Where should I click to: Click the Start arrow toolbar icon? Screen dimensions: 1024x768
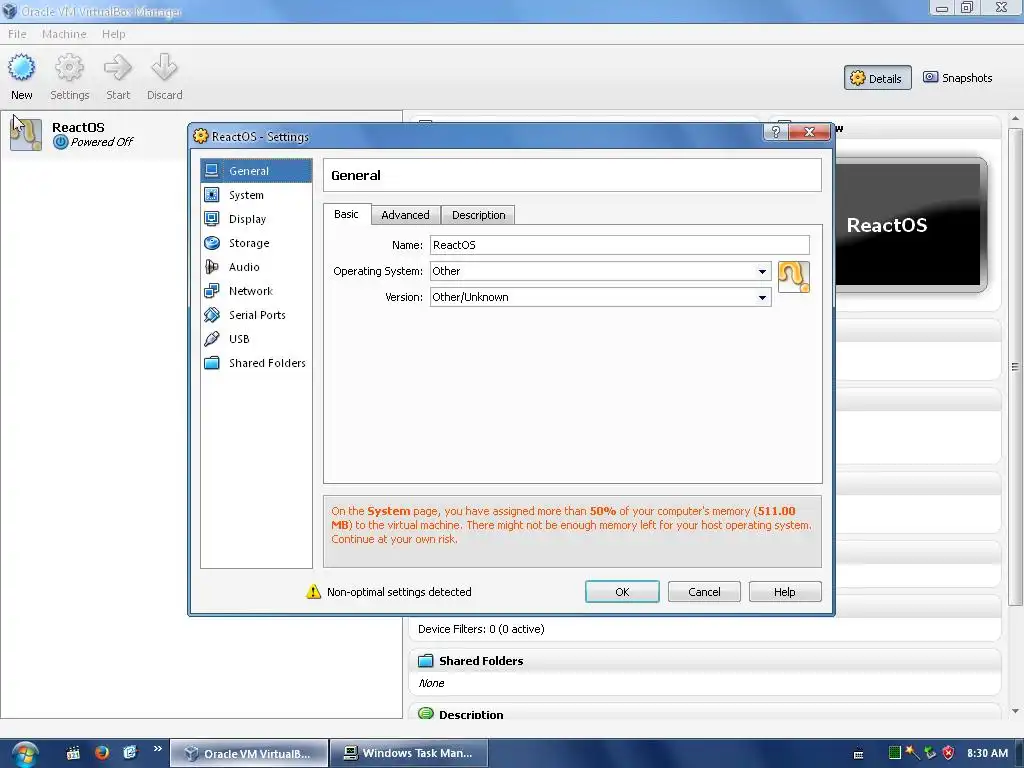click(118, 77)
